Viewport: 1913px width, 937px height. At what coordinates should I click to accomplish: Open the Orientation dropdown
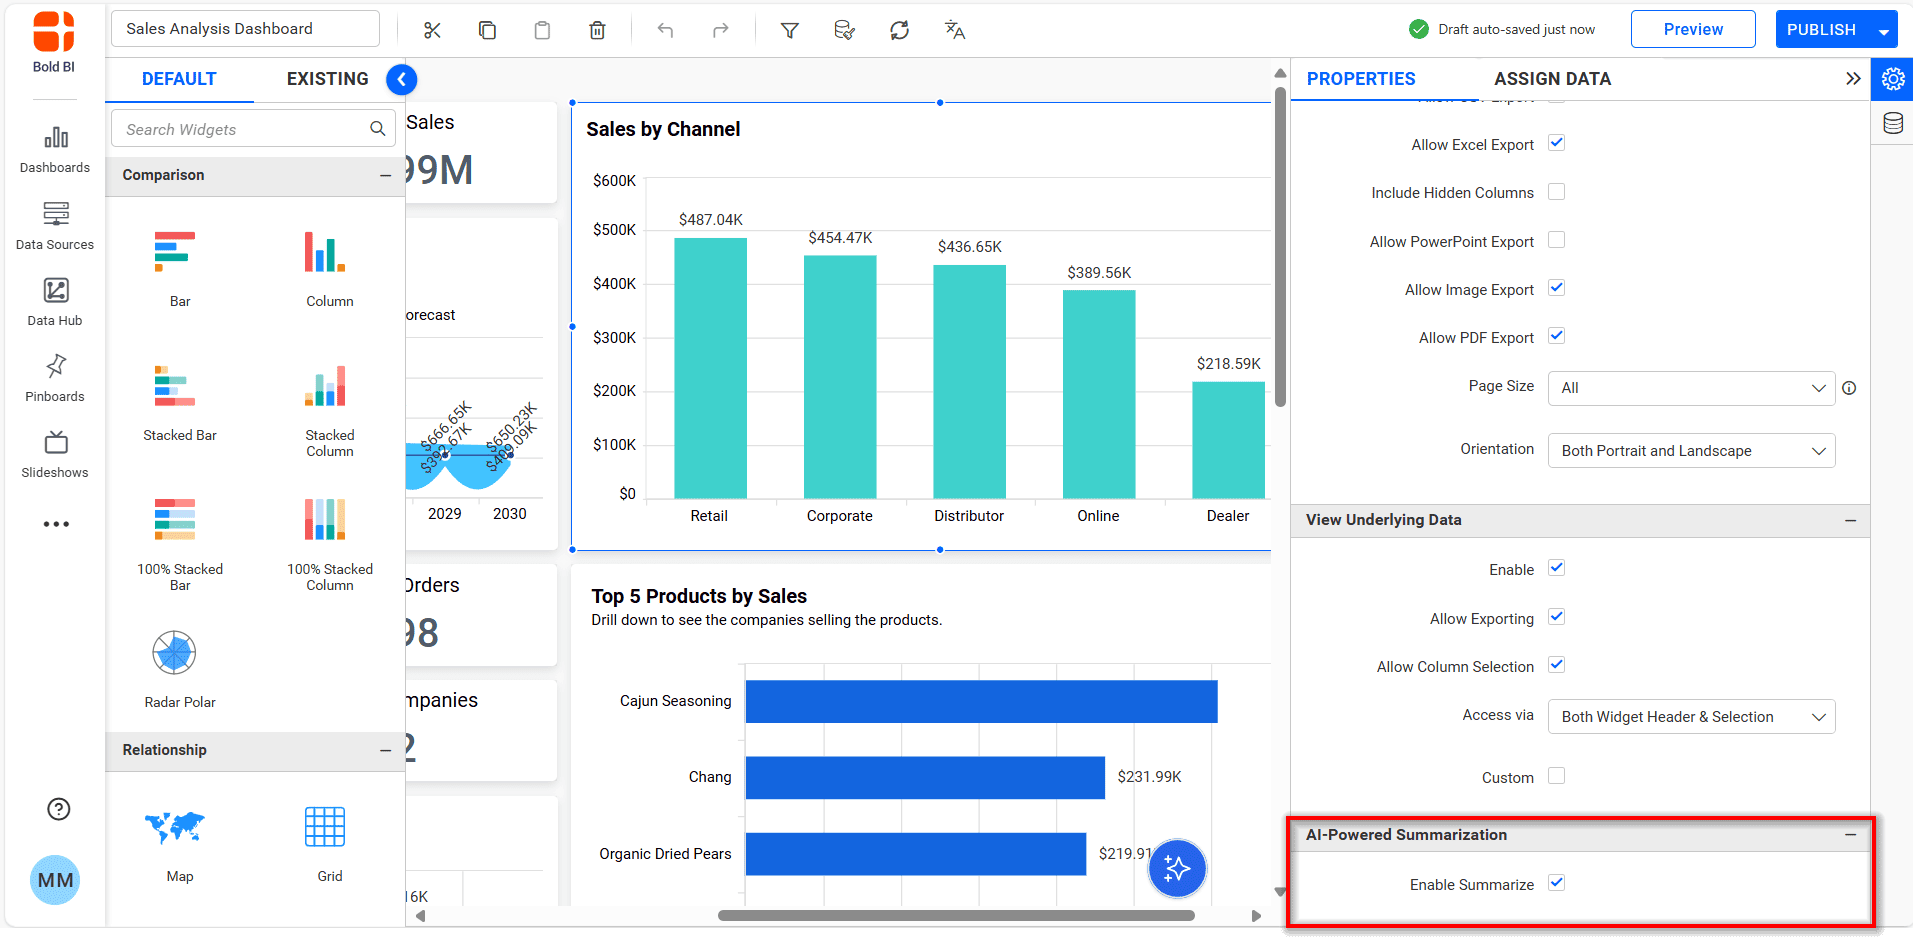(1690, 451)
